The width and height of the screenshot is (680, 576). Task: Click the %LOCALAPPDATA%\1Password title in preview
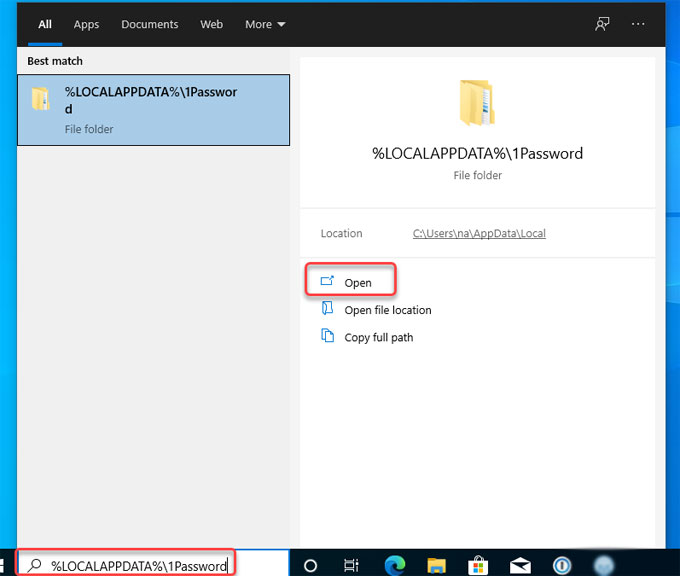coord(477,154)
